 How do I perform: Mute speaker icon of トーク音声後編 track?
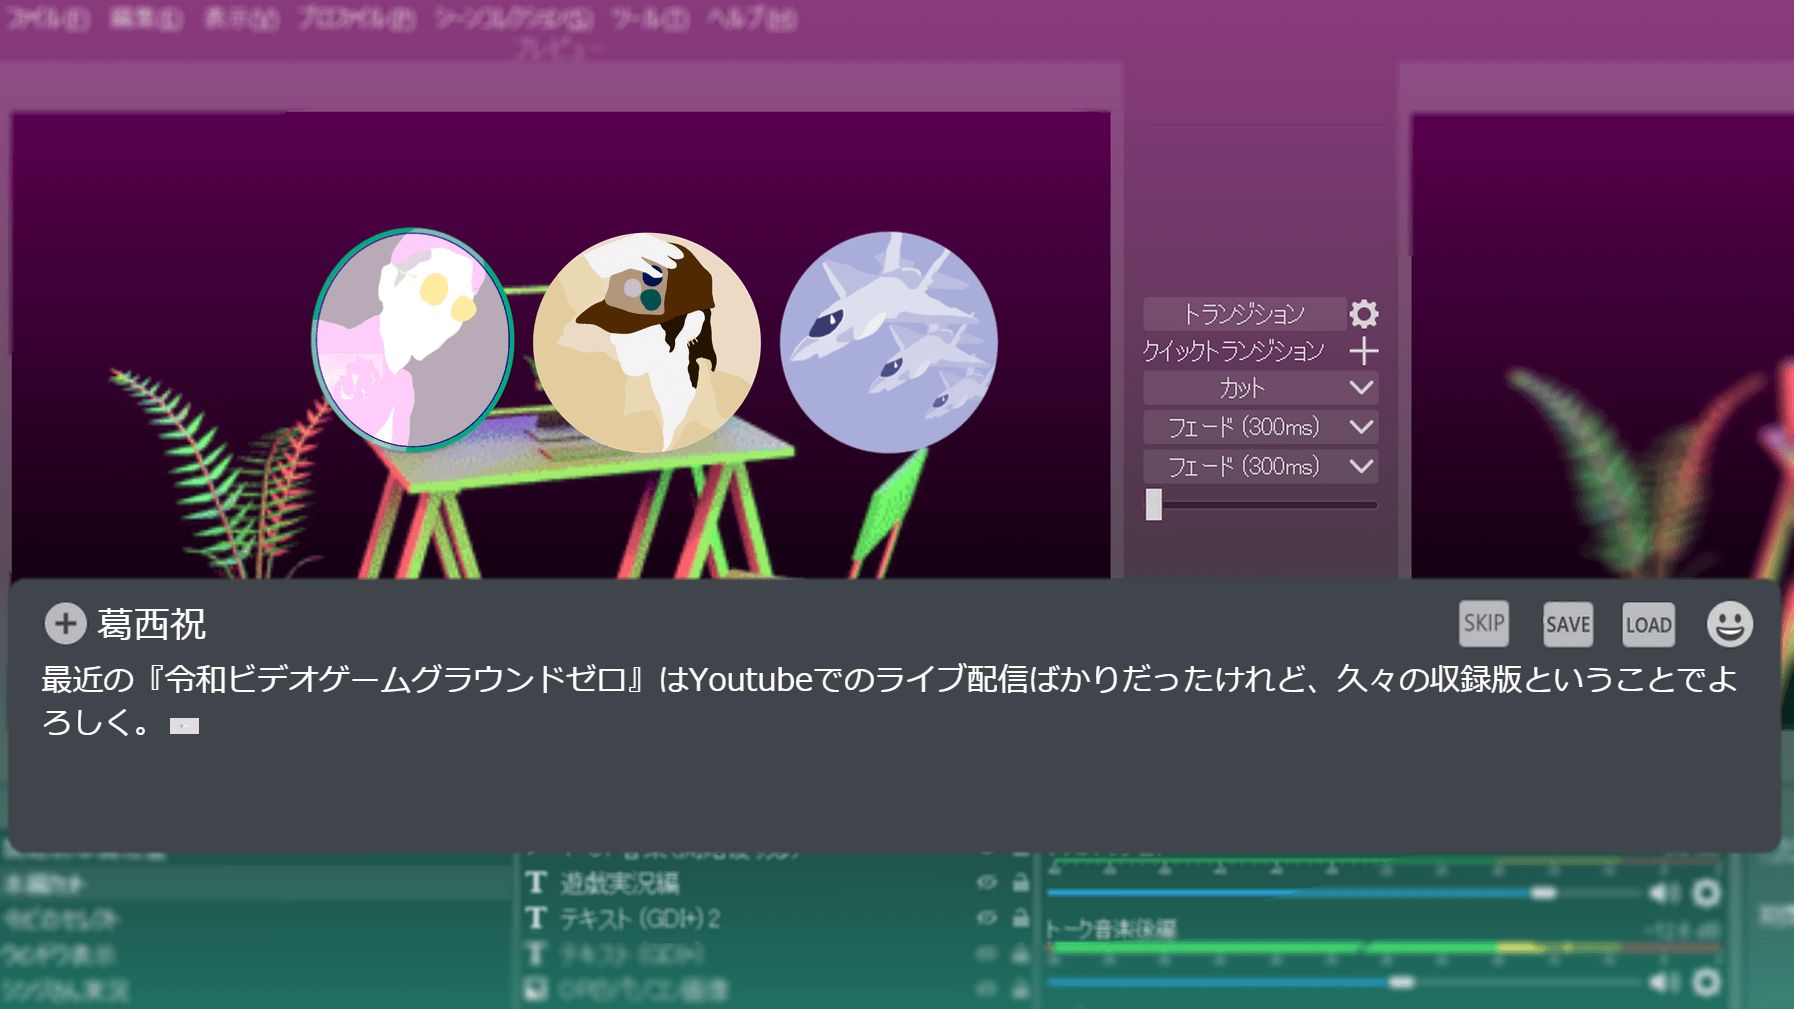tap(1664, 983)
